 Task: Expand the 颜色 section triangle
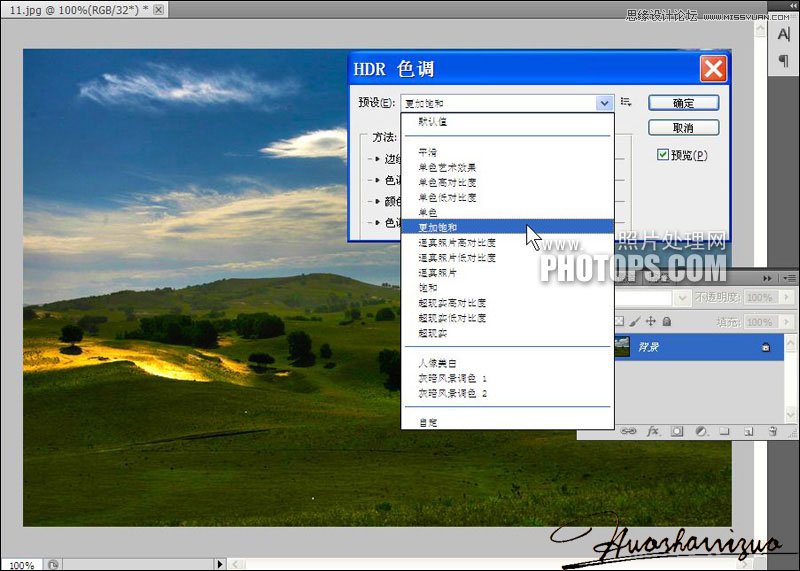(377, 201)
